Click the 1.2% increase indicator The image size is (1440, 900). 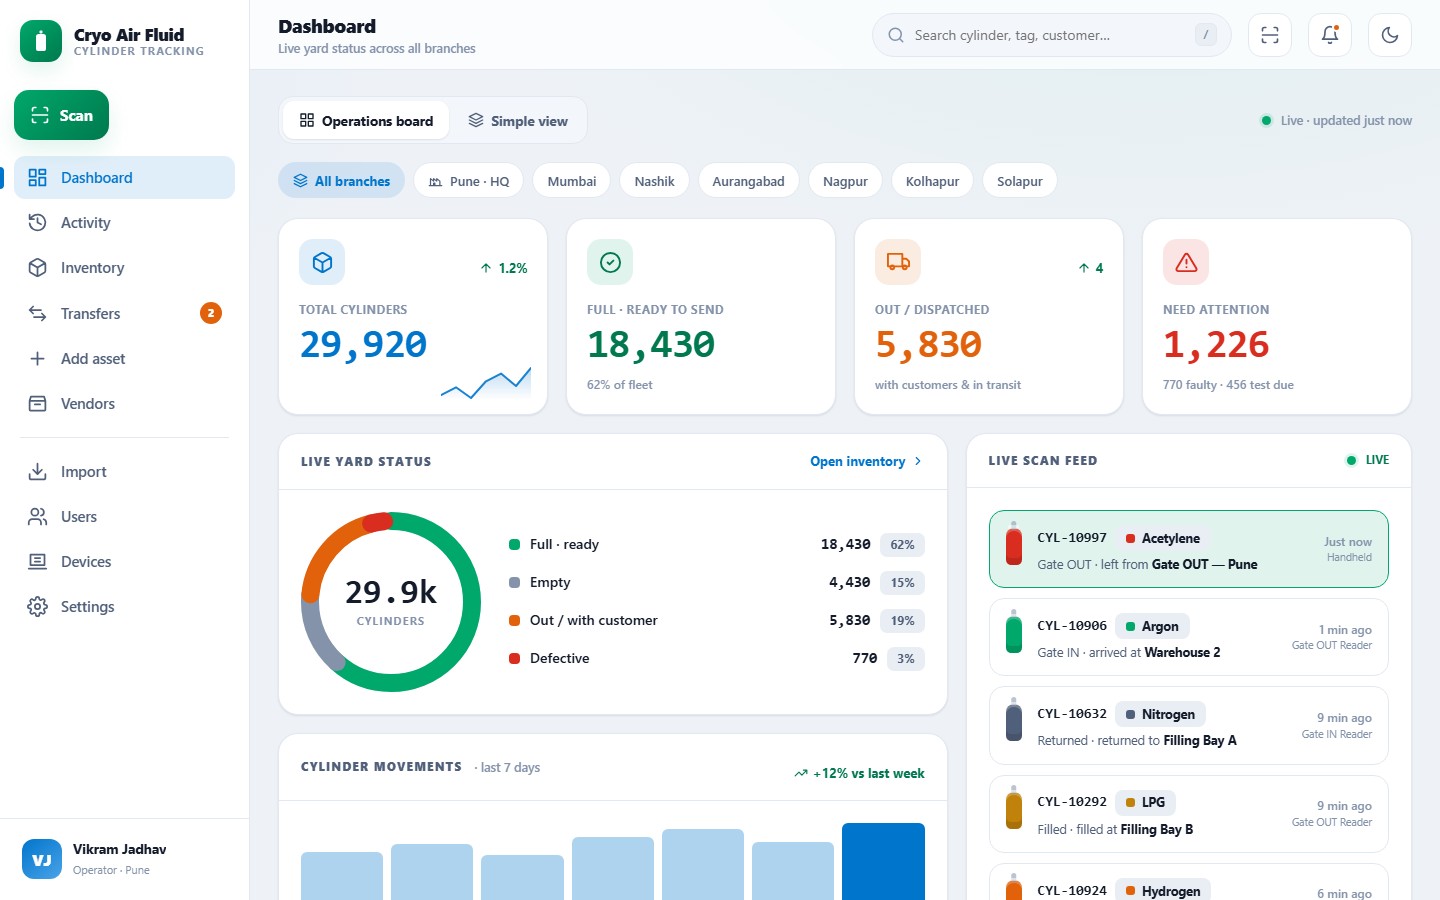[x=503, y=268]
